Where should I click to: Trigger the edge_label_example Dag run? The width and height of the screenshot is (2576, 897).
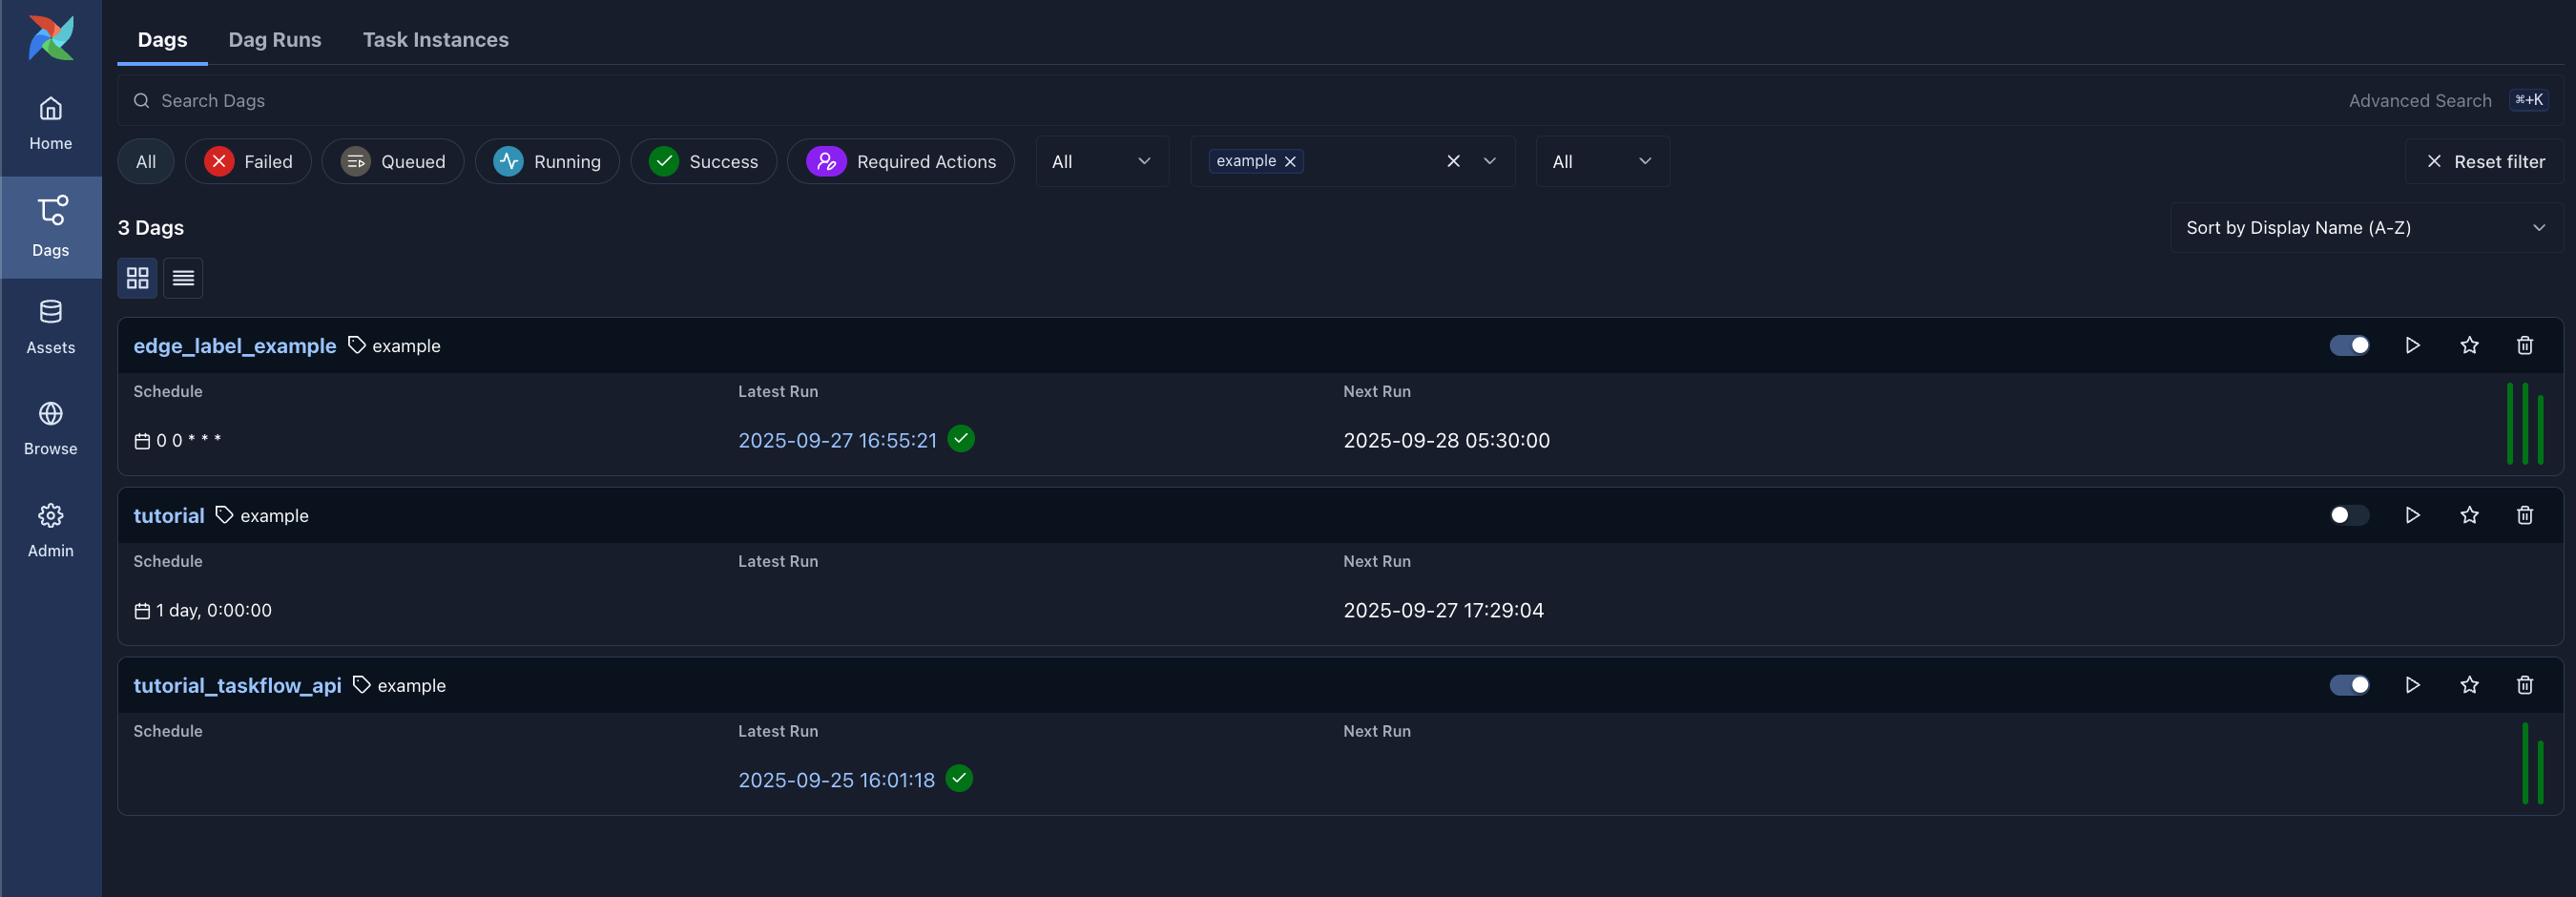pos(2412,345)
